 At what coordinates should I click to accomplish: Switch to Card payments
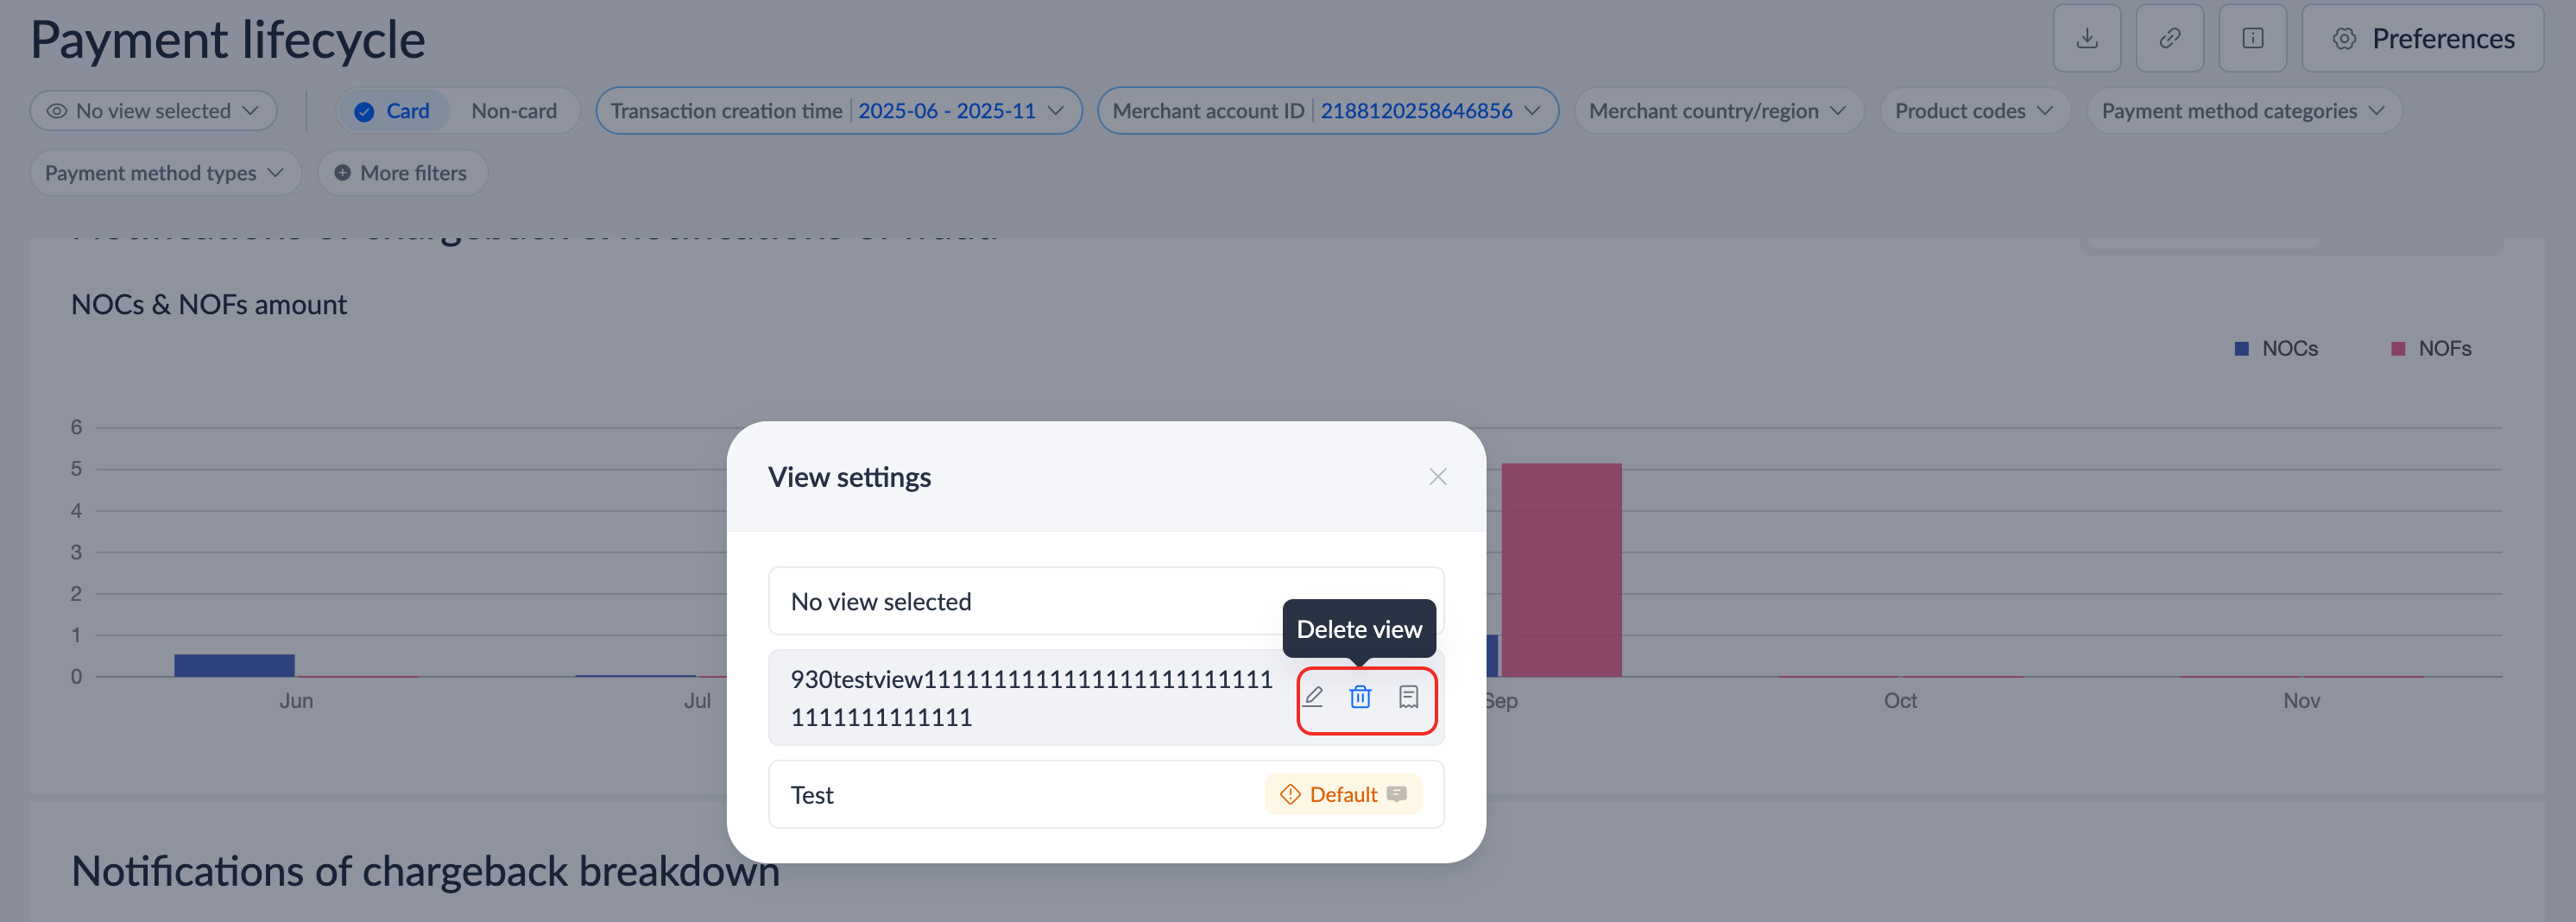click(x=392, y=111)
